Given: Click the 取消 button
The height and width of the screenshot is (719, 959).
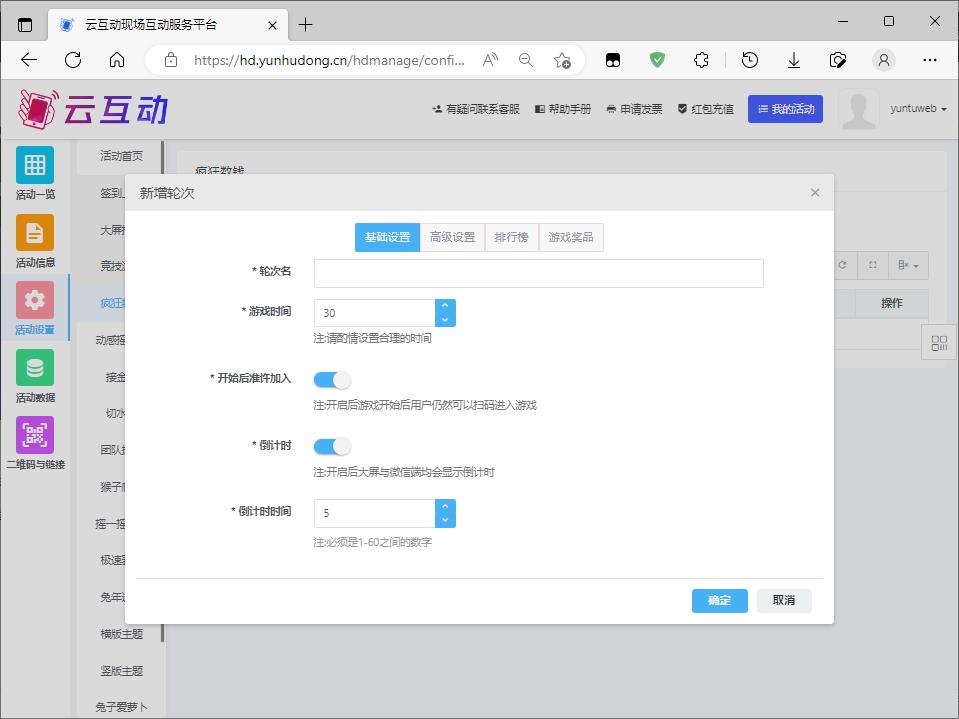Looking at the screenshot, I should pos(783,600).
